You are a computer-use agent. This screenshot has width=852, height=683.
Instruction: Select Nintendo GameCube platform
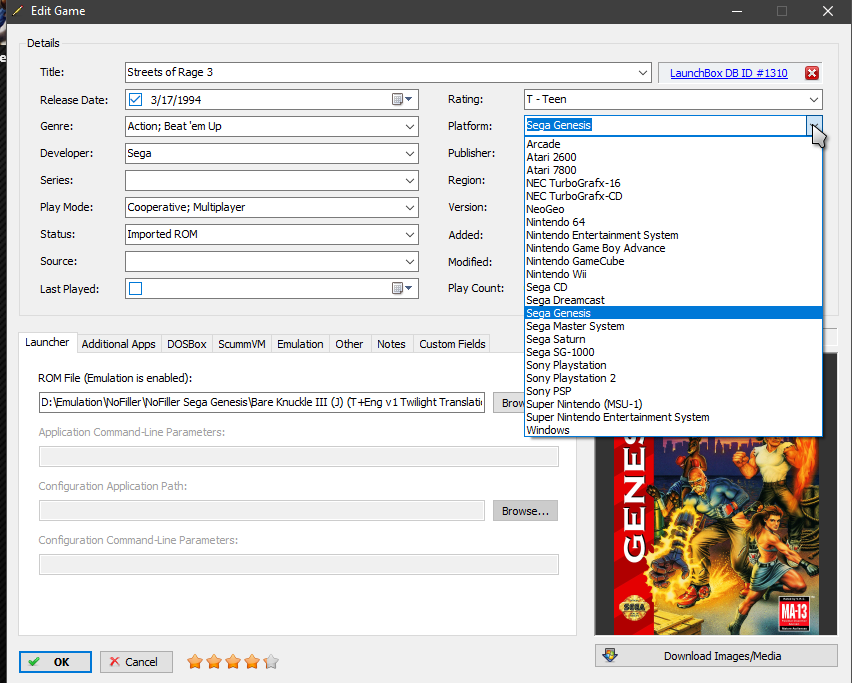[x=673, y=261]
